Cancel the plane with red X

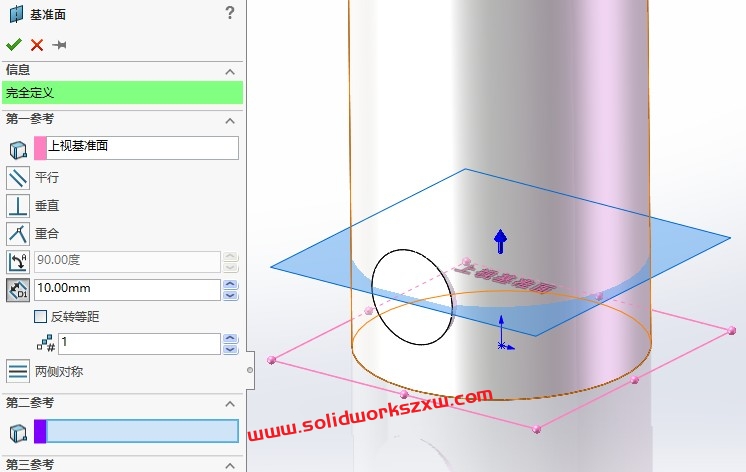click(x=37, y=45)
